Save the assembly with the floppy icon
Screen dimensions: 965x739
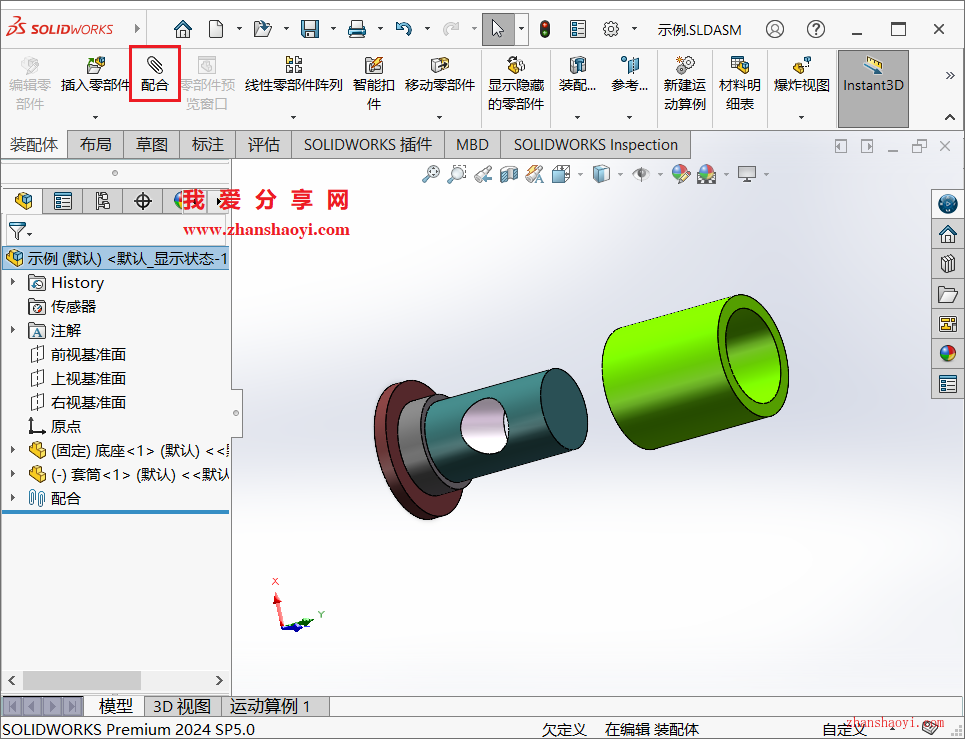click(x=310, y=29)
